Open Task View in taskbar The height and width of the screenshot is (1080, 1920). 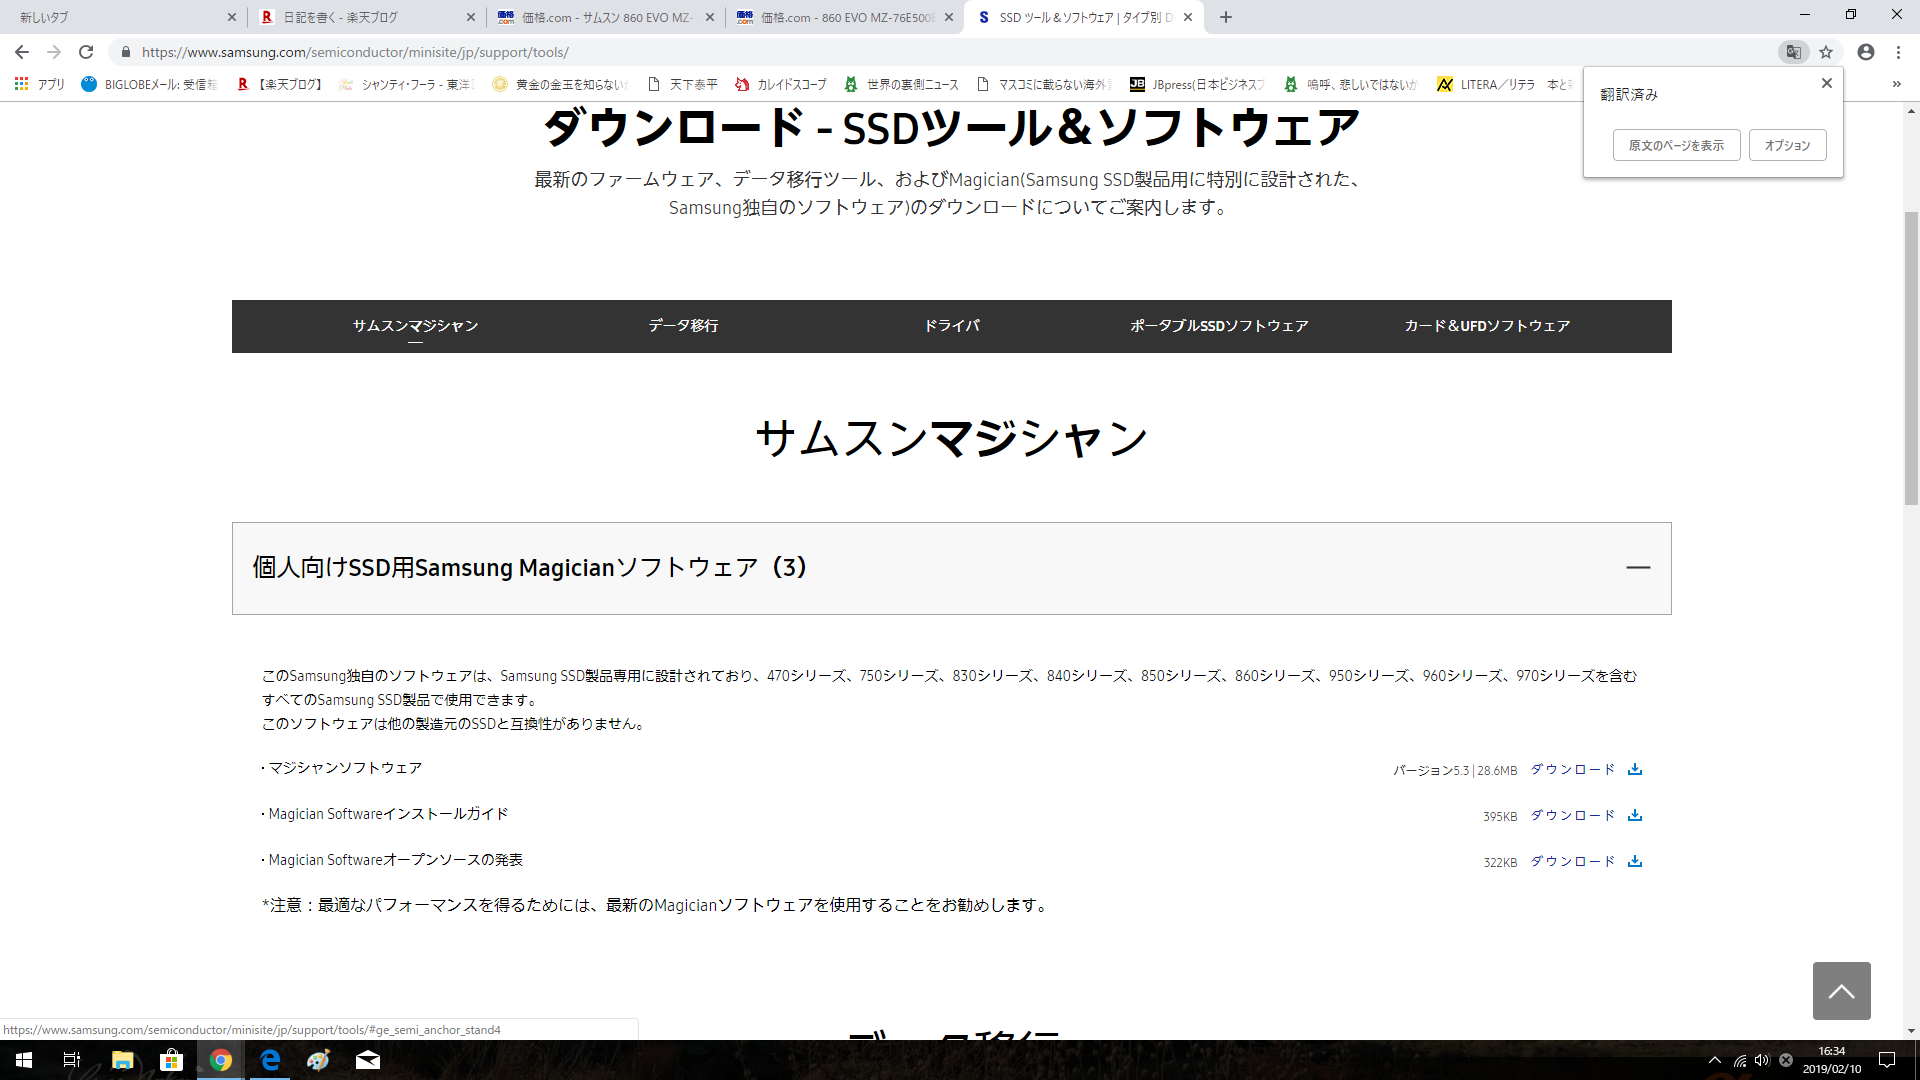72,1060
